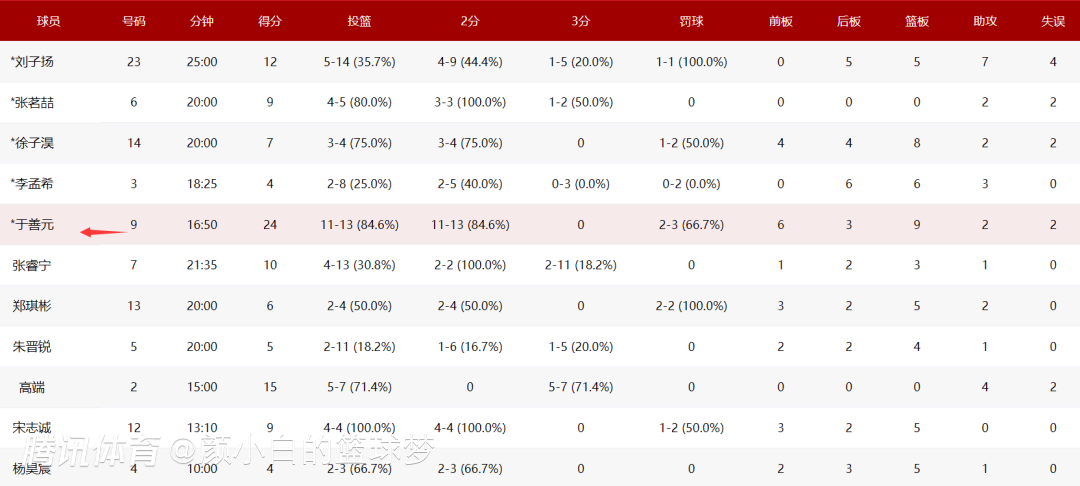This screenshot has width=1080, height=486.
Task: Select the 助攻 column header
Action: click(985, 21)
